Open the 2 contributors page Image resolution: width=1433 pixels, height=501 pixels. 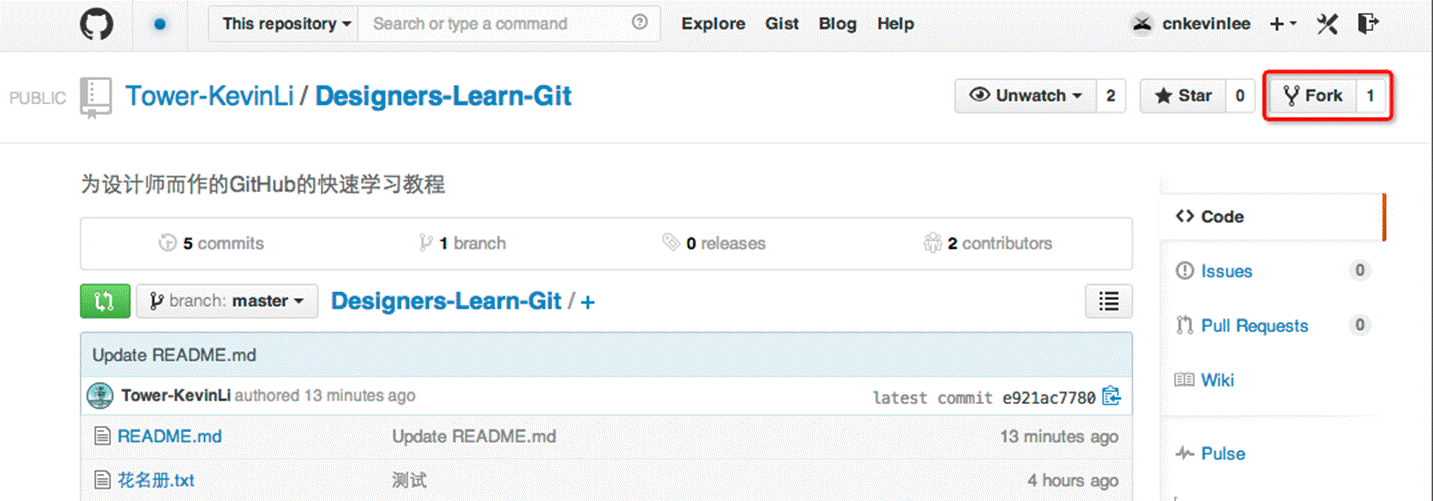(x=988, y=243)
